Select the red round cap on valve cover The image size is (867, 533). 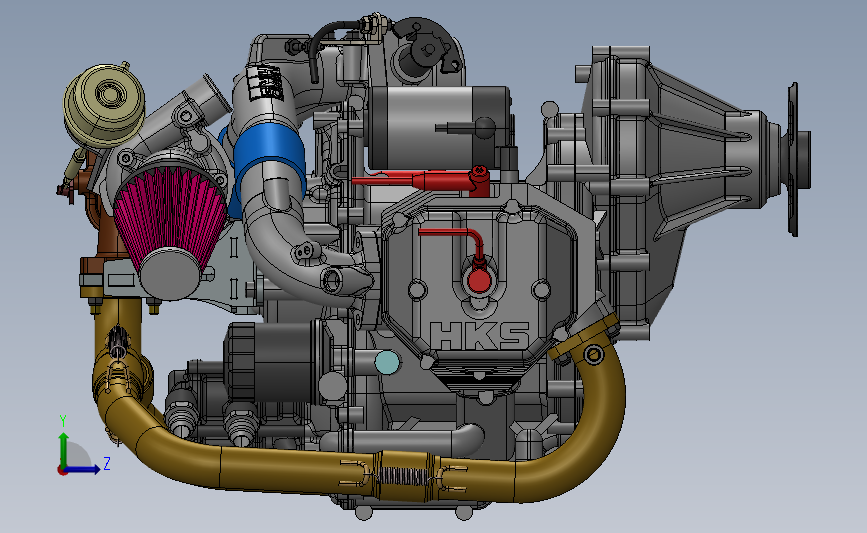(478, 279)
